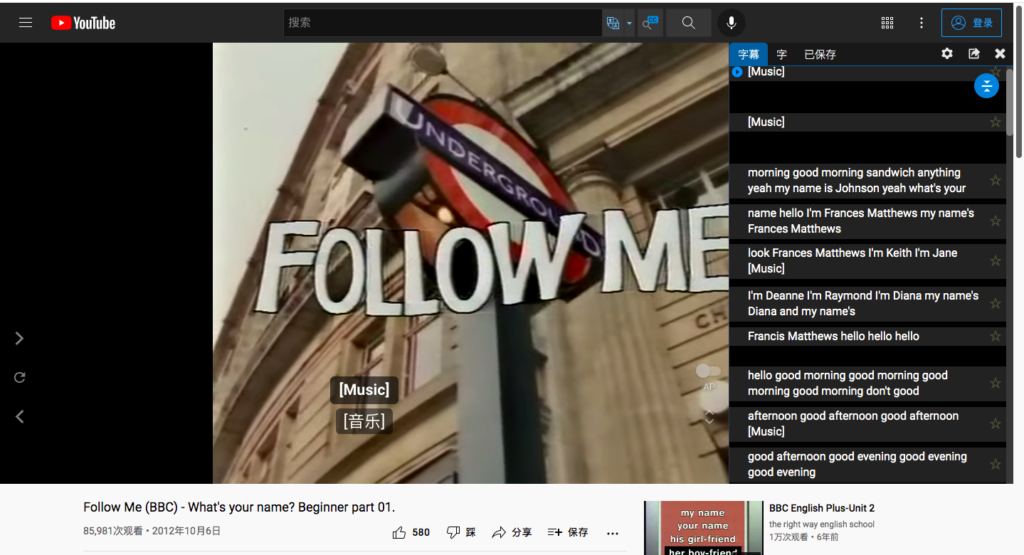Open BBC English Plus-Unit 2 thumbnail

pos(703,528)
